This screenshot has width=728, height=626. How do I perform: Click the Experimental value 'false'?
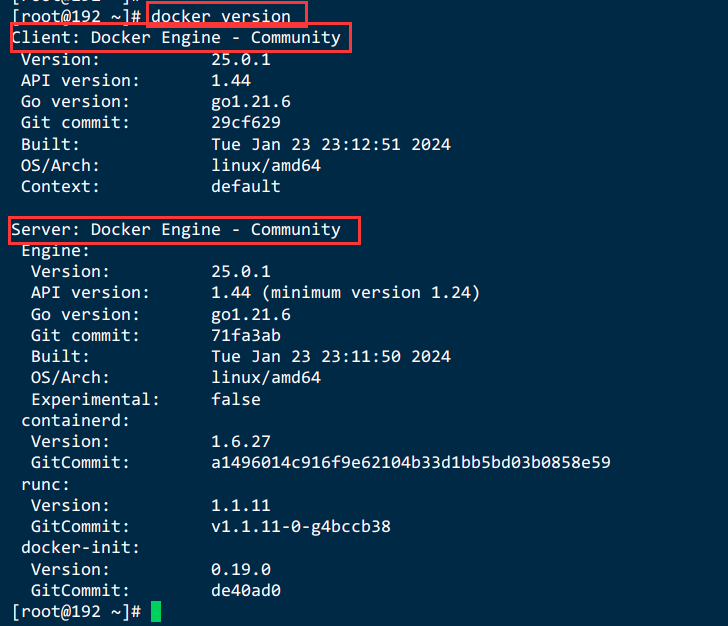(236, 399)
